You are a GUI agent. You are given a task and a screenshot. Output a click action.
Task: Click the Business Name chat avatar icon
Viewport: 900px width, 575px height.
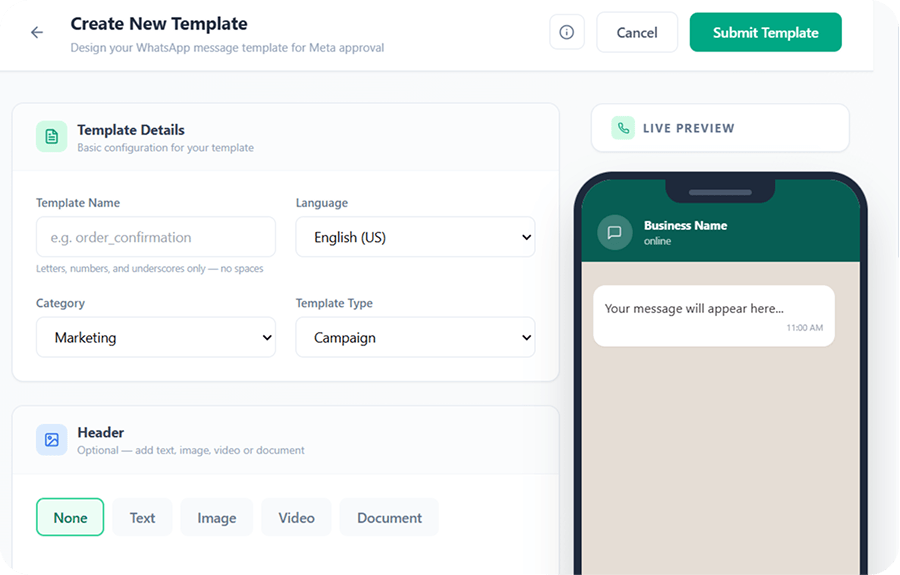point(615,232)
